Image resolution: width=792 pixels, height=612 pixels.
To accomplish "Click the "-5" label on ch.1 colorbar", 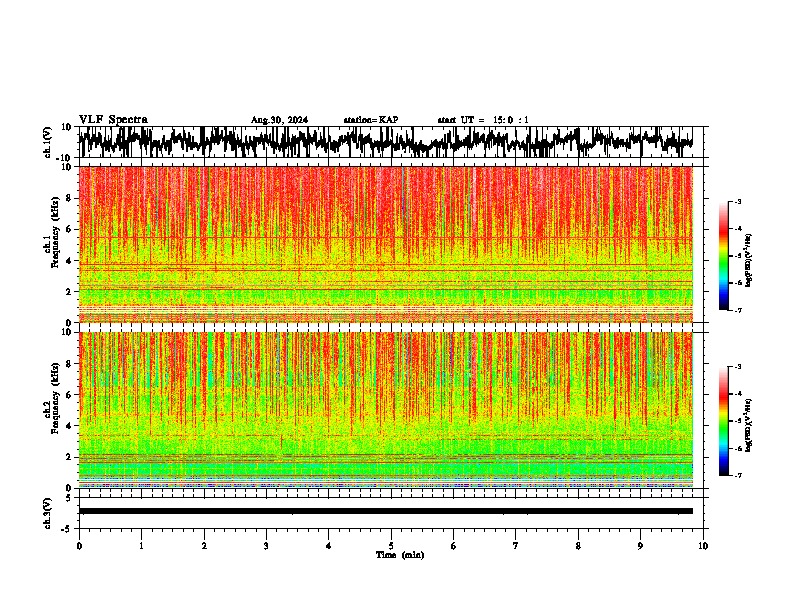I will 738,256.
